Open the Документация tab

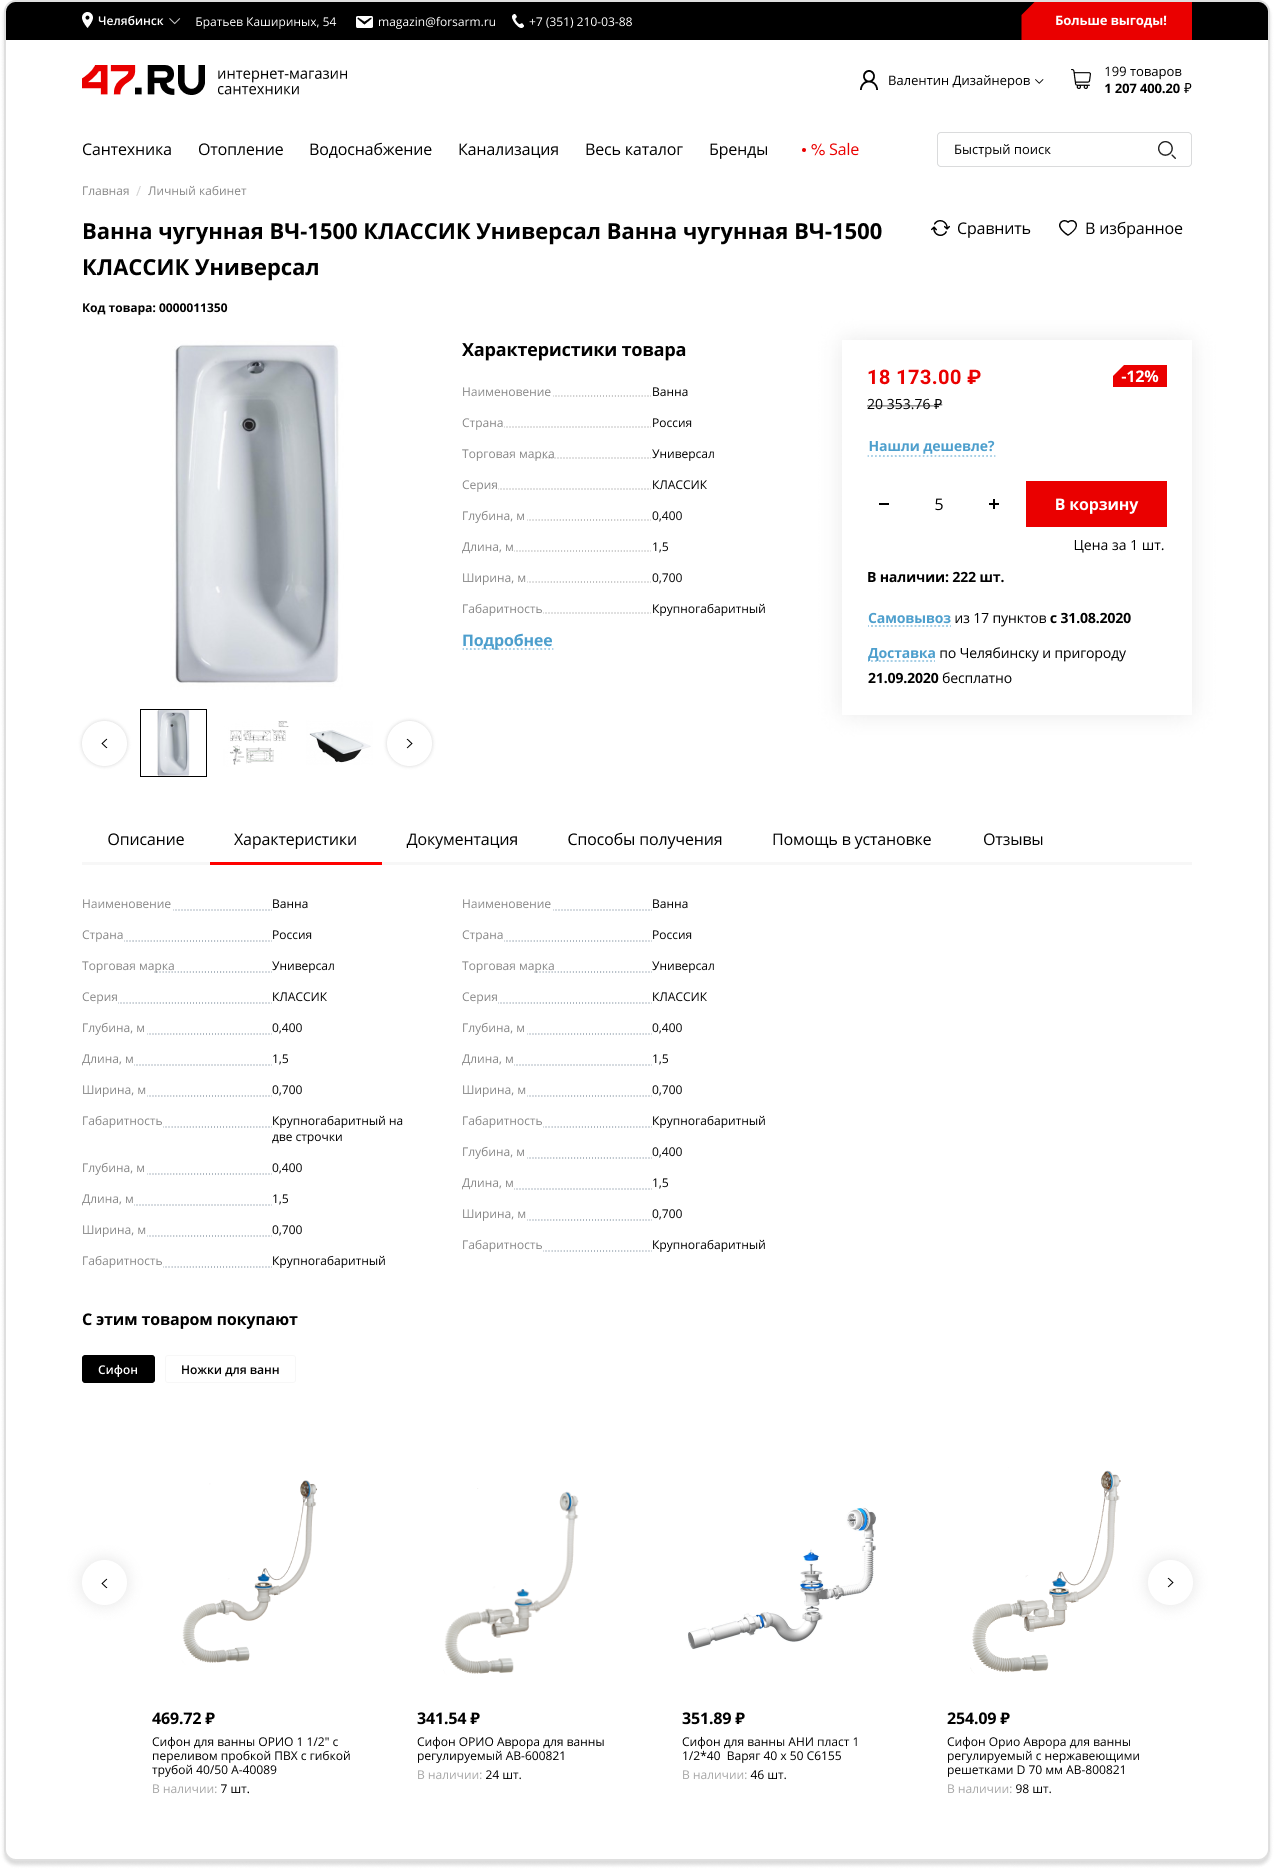(x=462, y=840)
